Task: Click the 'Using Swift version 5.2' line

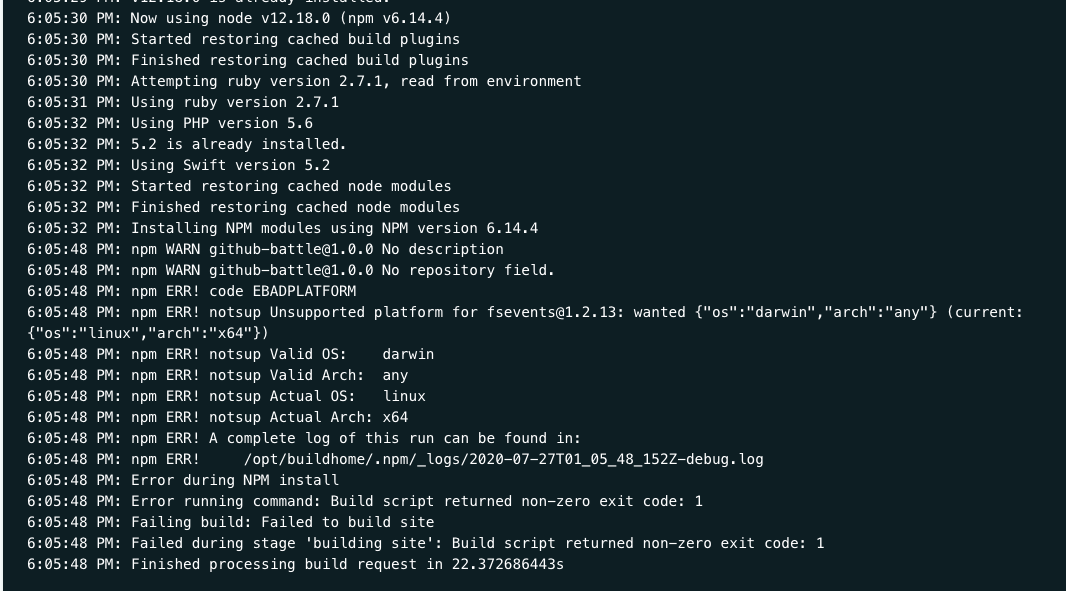Action: pyautogui.click(x=230, y=165)
